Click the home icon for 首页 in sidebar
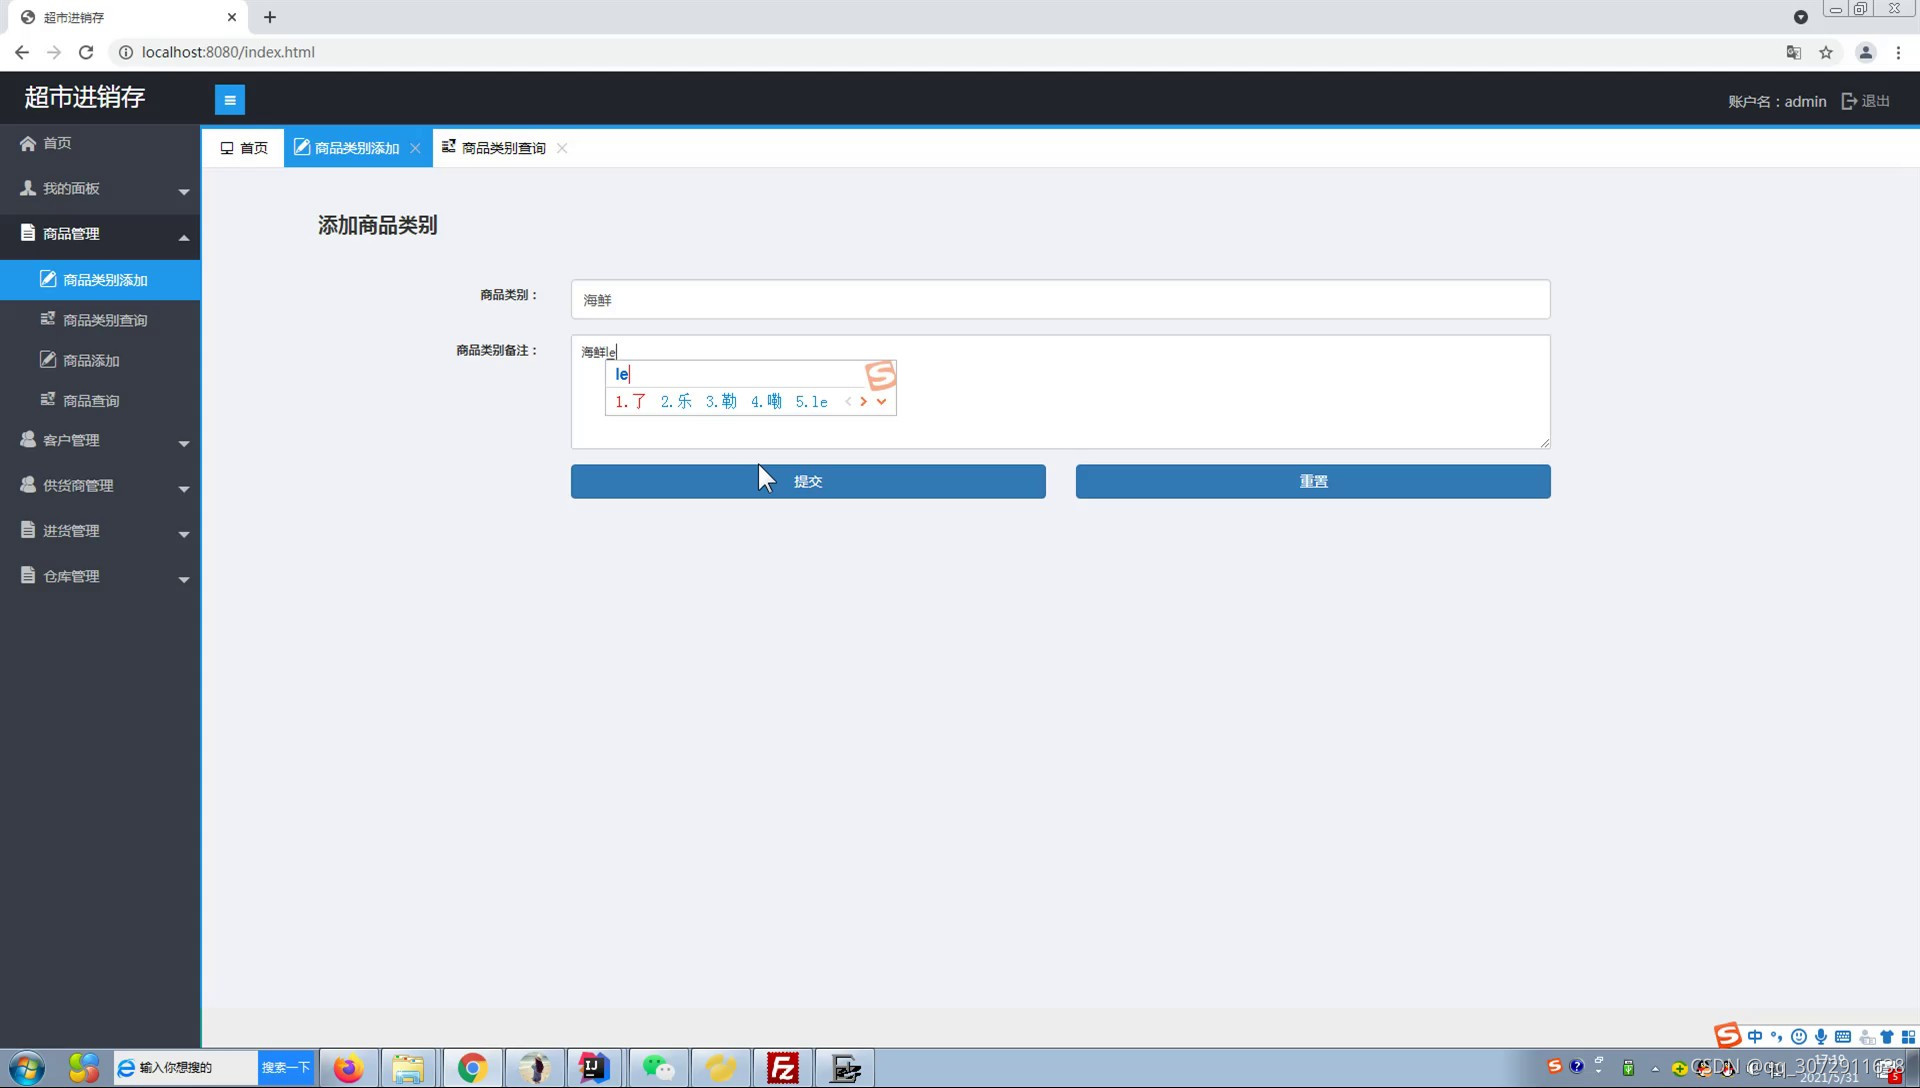Image resolution: width=1920 pixels, height=1088 pixels. pyautogui.click(x=28, y=143)
